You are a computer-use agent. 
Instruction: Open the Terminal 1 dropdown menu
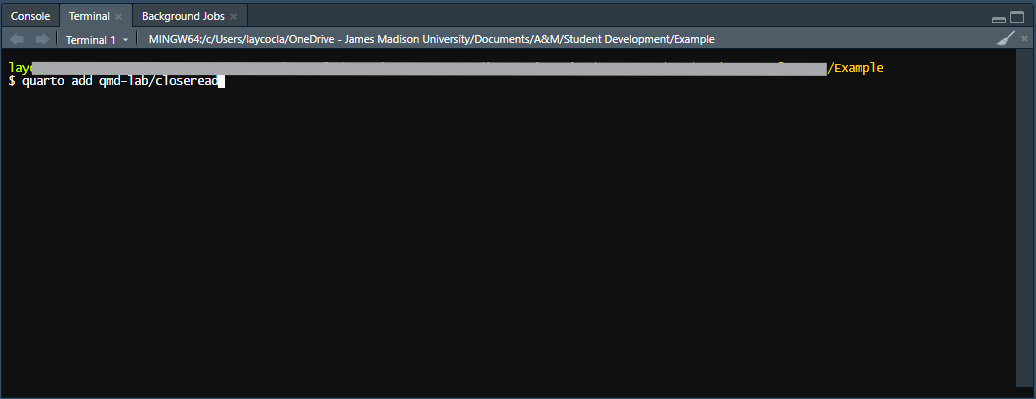point(97,40)
